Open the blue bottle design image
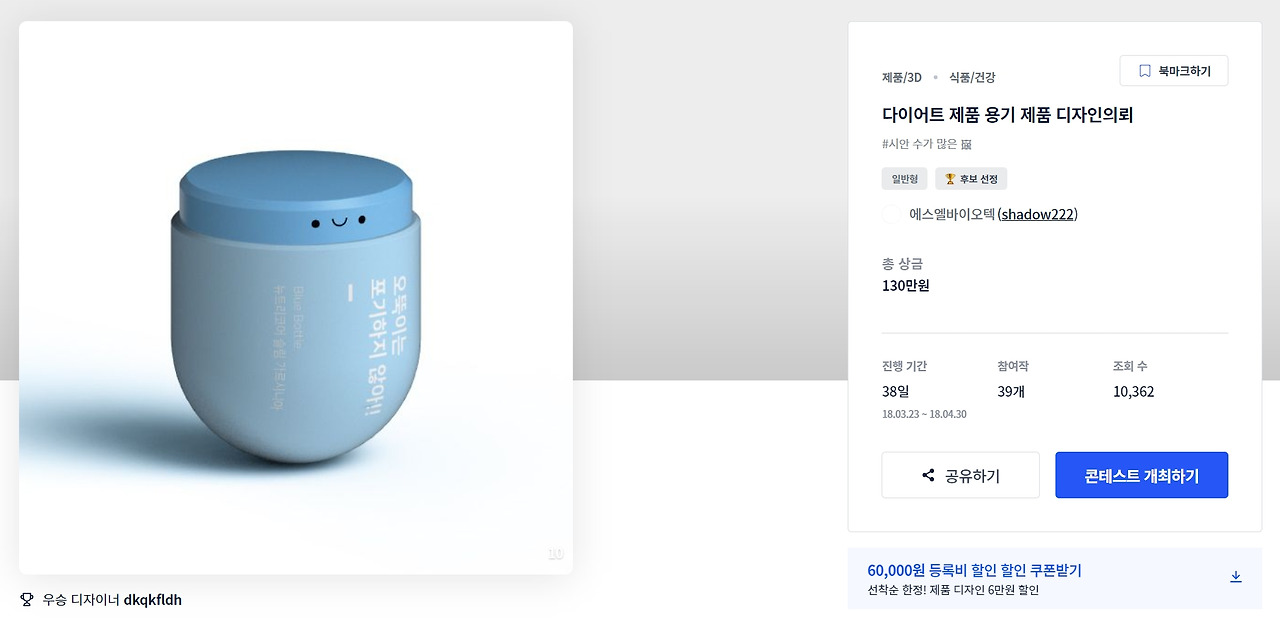This screenshot has width=1280, height=619. (296, 298)
